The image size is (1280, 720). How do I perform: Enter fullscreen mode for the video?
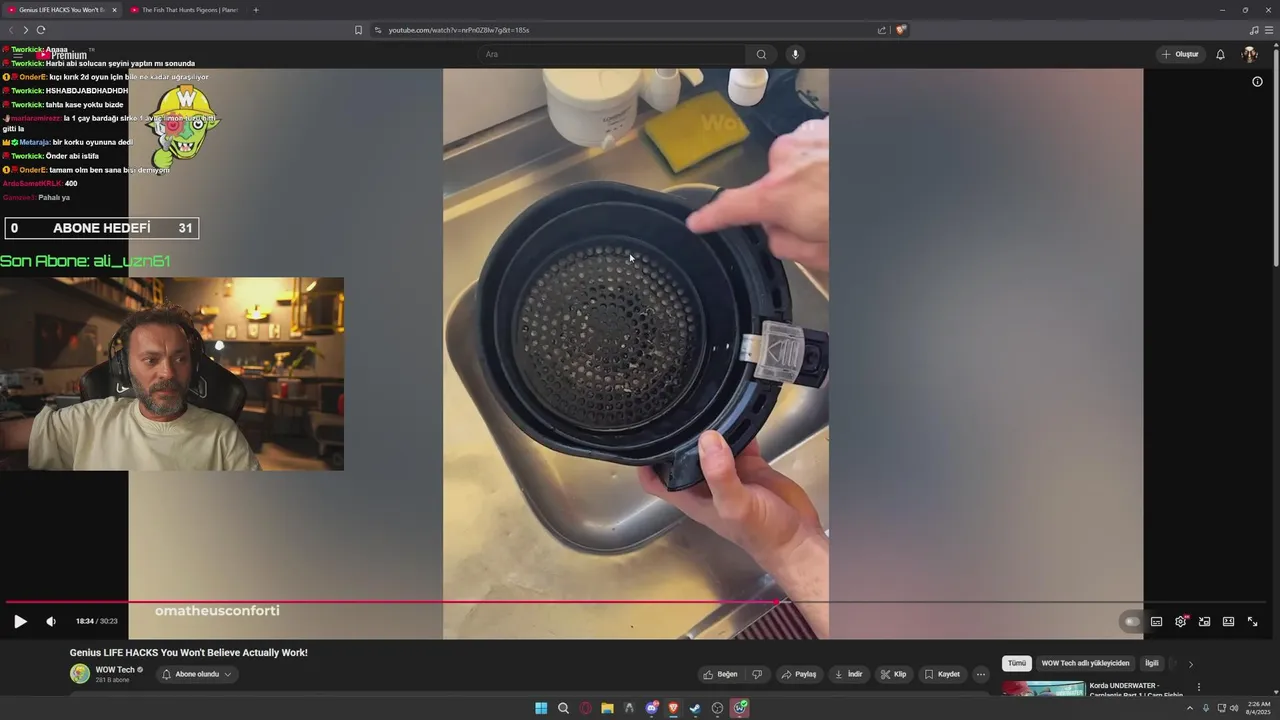pos(1252,621)
